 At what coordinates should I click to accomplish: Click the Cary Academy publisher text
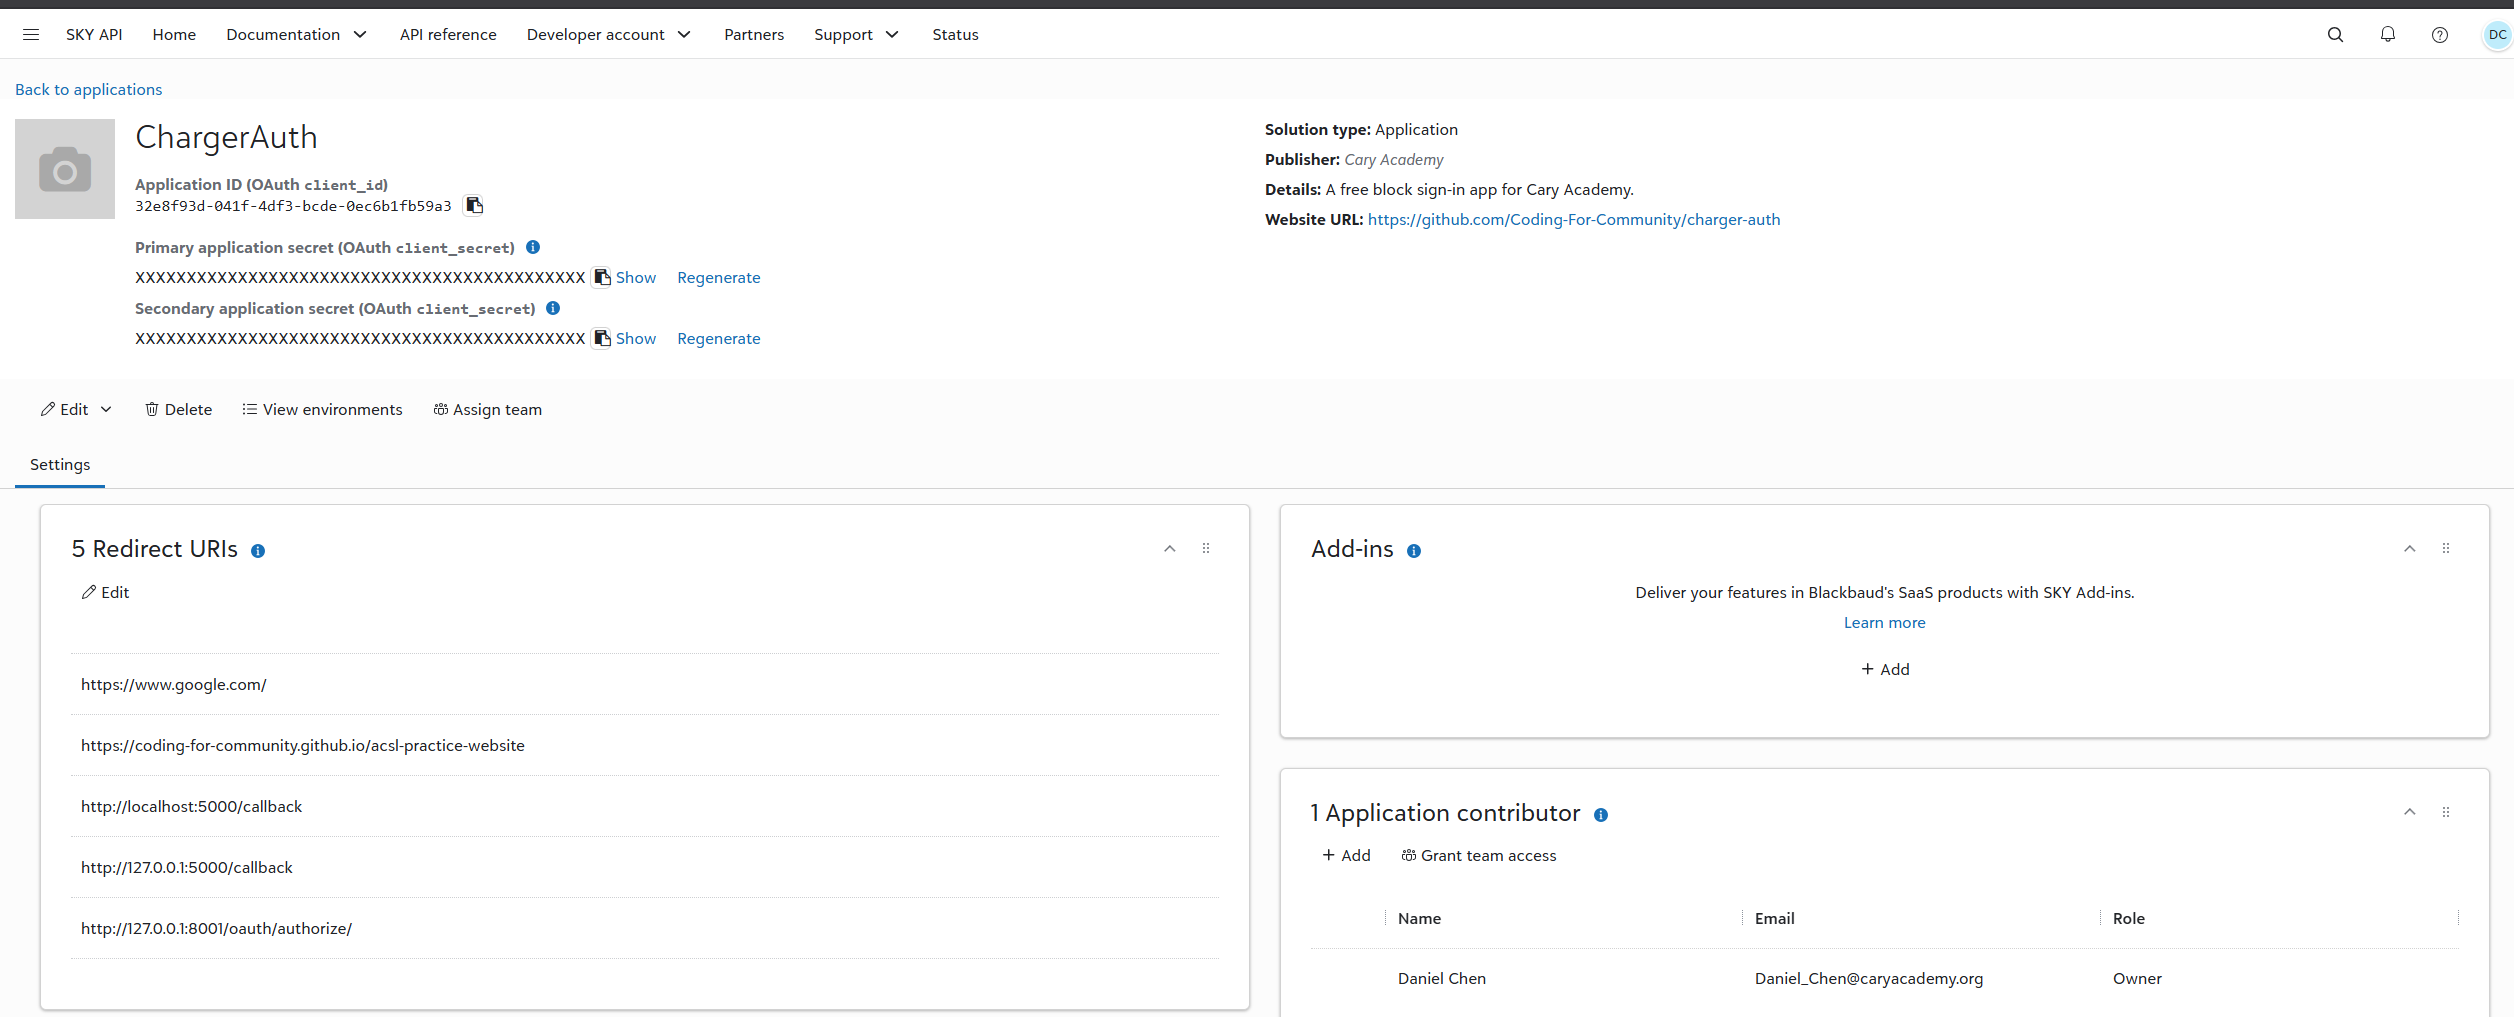pos(1393,159)
